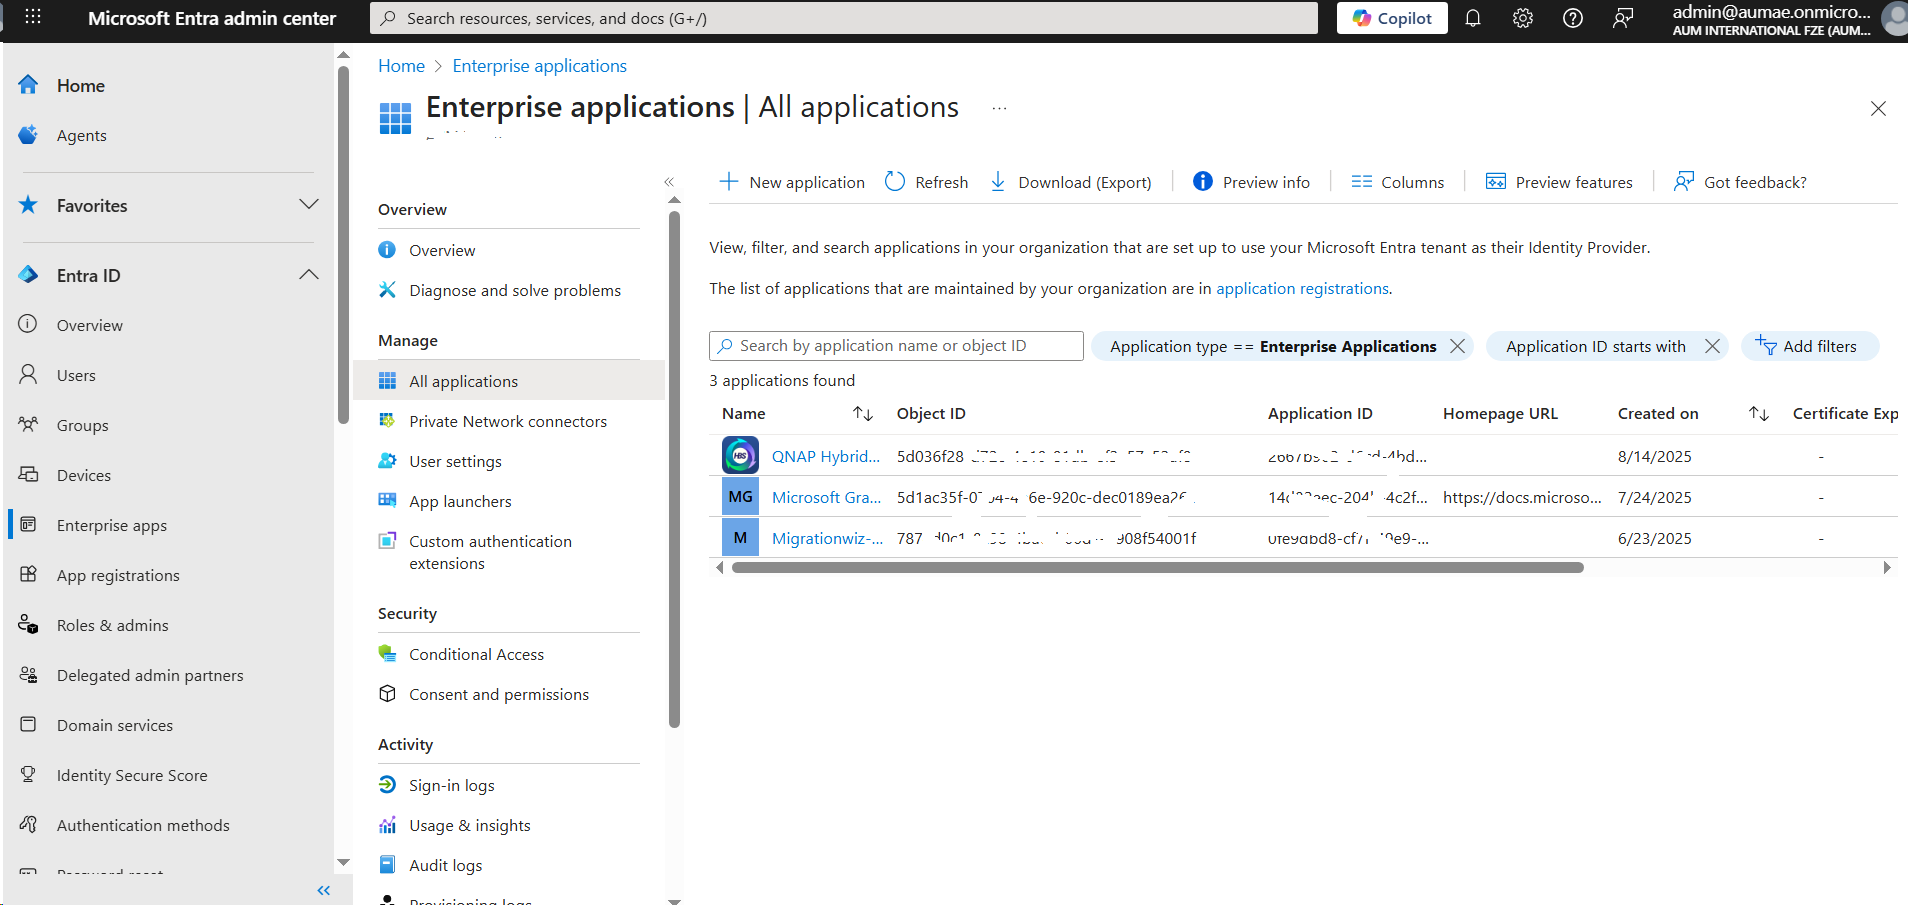This screenshot has height=905, width=1908.
Task: Click the table horizontal scrollbar
Action: [x=1157, y=567]
